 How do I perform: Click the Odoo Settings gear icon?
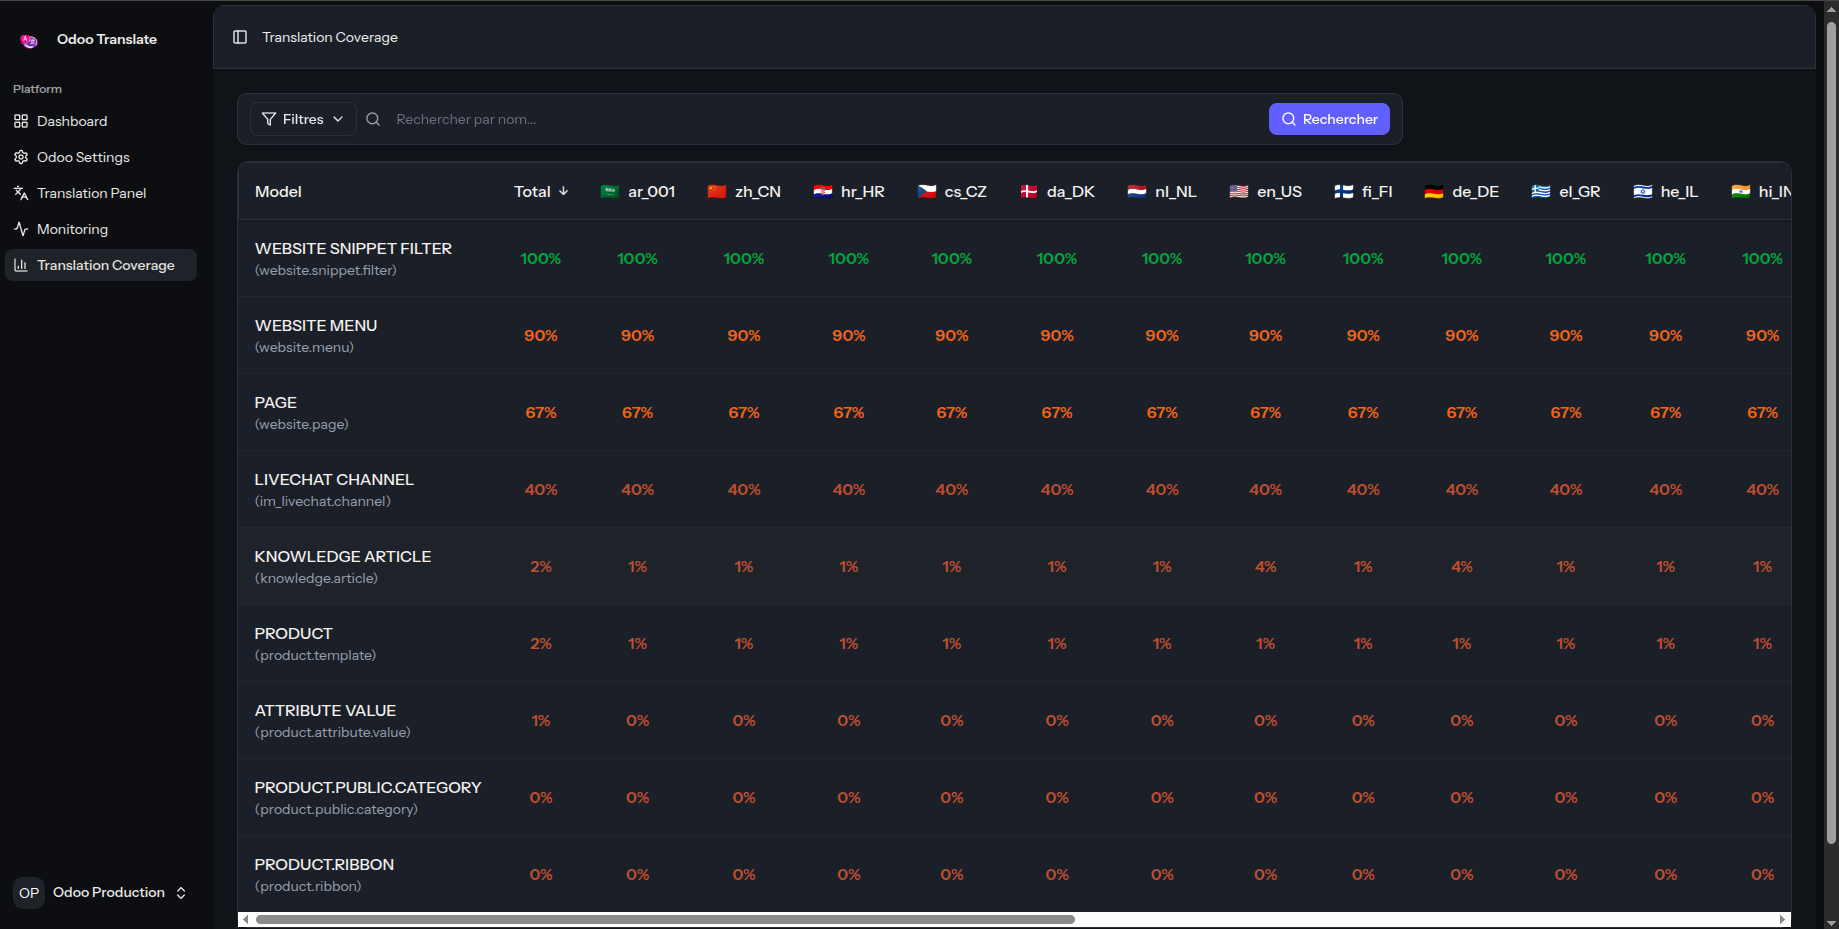tap(21, 157)
